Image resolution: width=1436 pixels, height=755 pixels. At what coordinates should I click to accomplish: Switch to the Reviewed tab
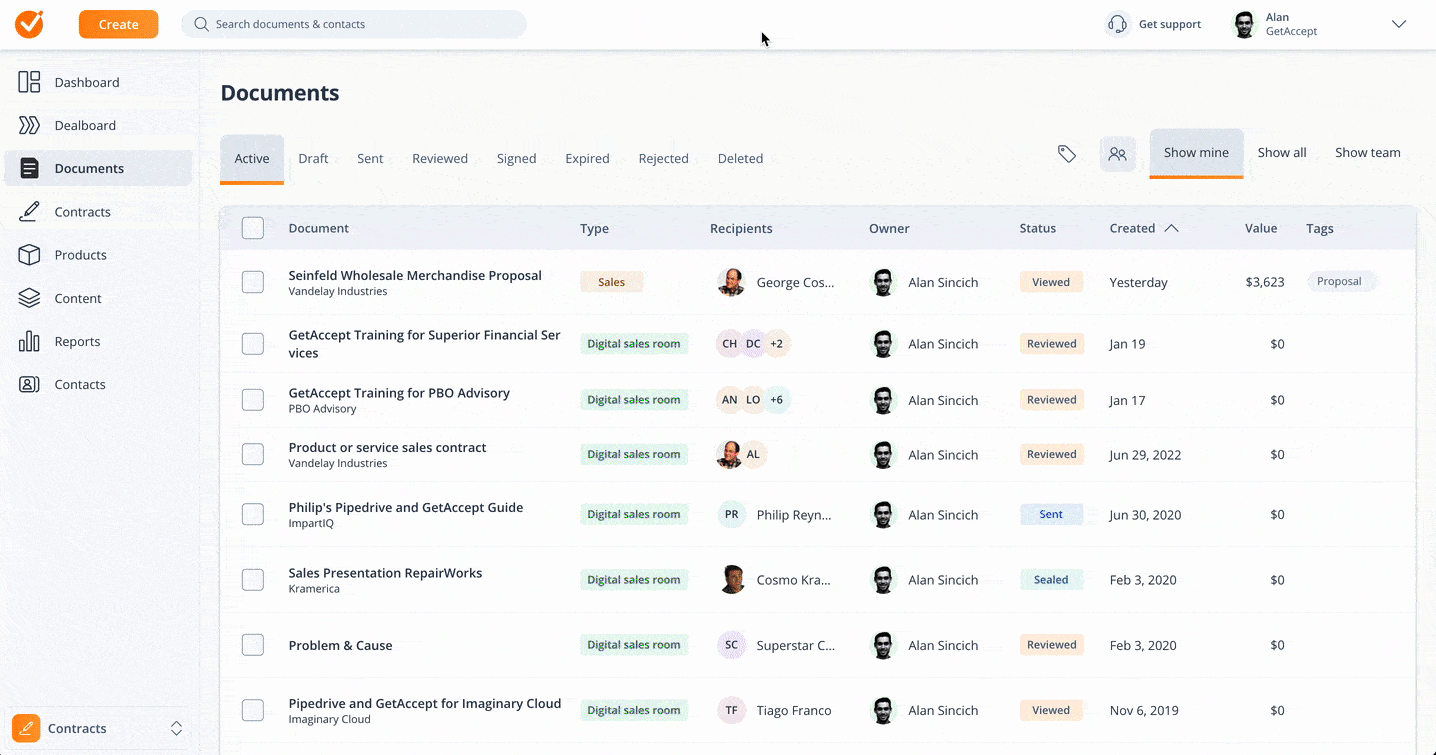click(x=440, y=158)
